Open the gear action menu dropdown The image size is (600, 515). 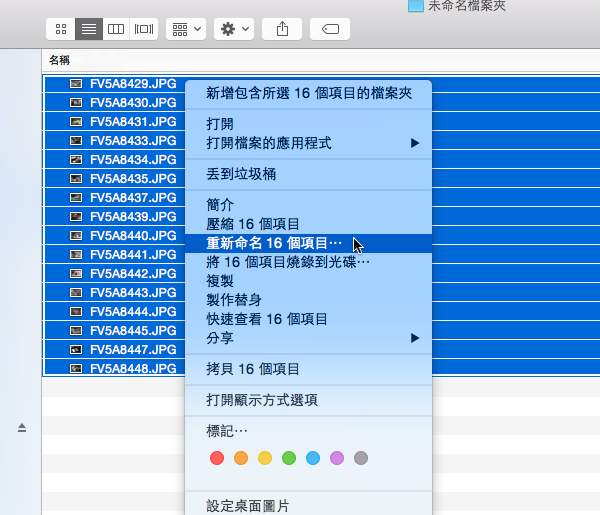235,29
